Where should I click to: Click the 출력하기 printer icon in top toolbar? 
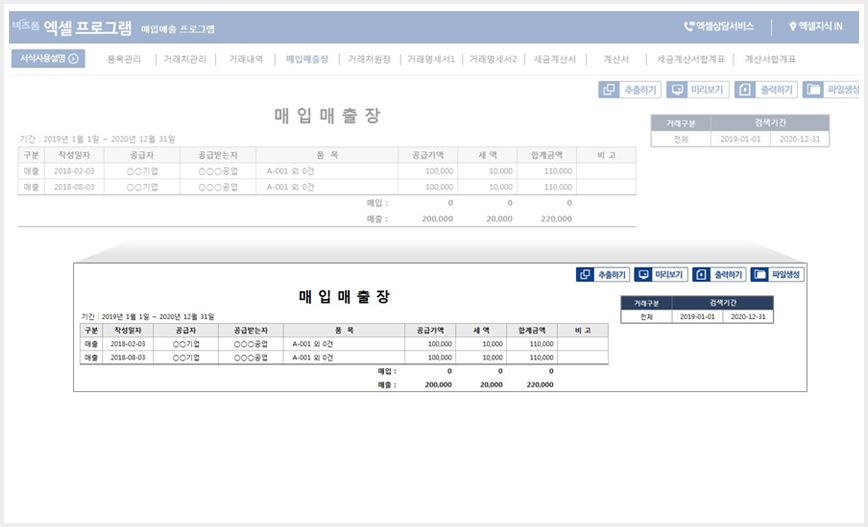pyautogui.click(x=745, y=90)
